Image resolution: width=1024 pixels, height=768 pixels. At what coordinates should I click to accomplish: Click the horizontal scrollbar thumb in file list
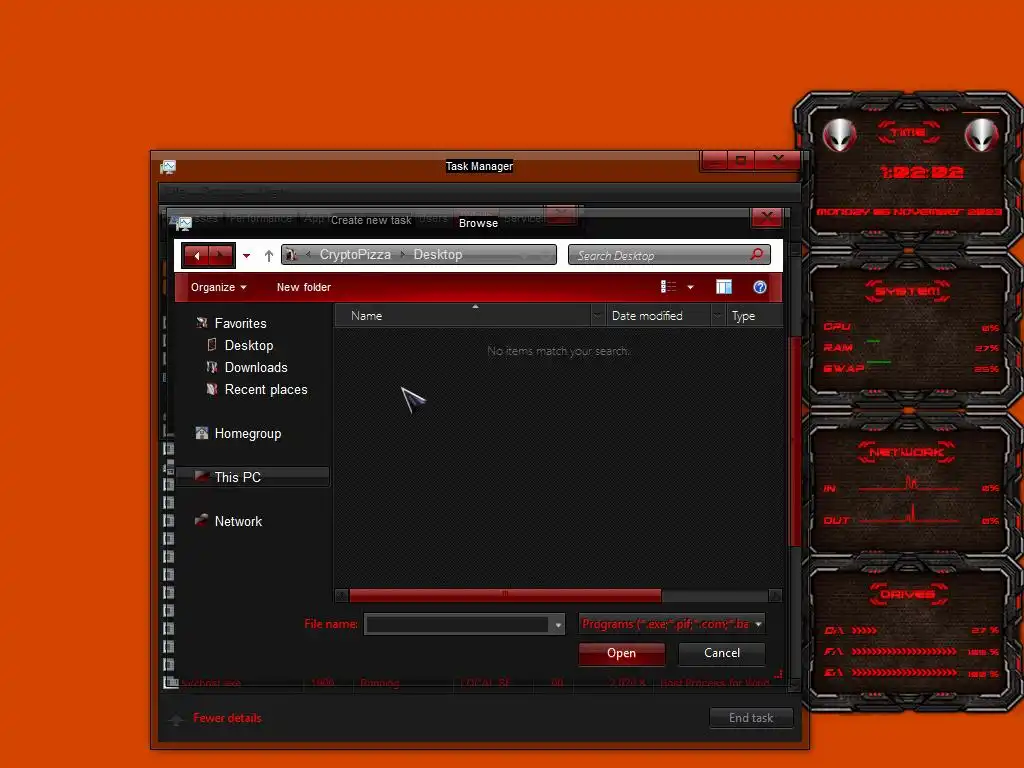coord(505,595)
